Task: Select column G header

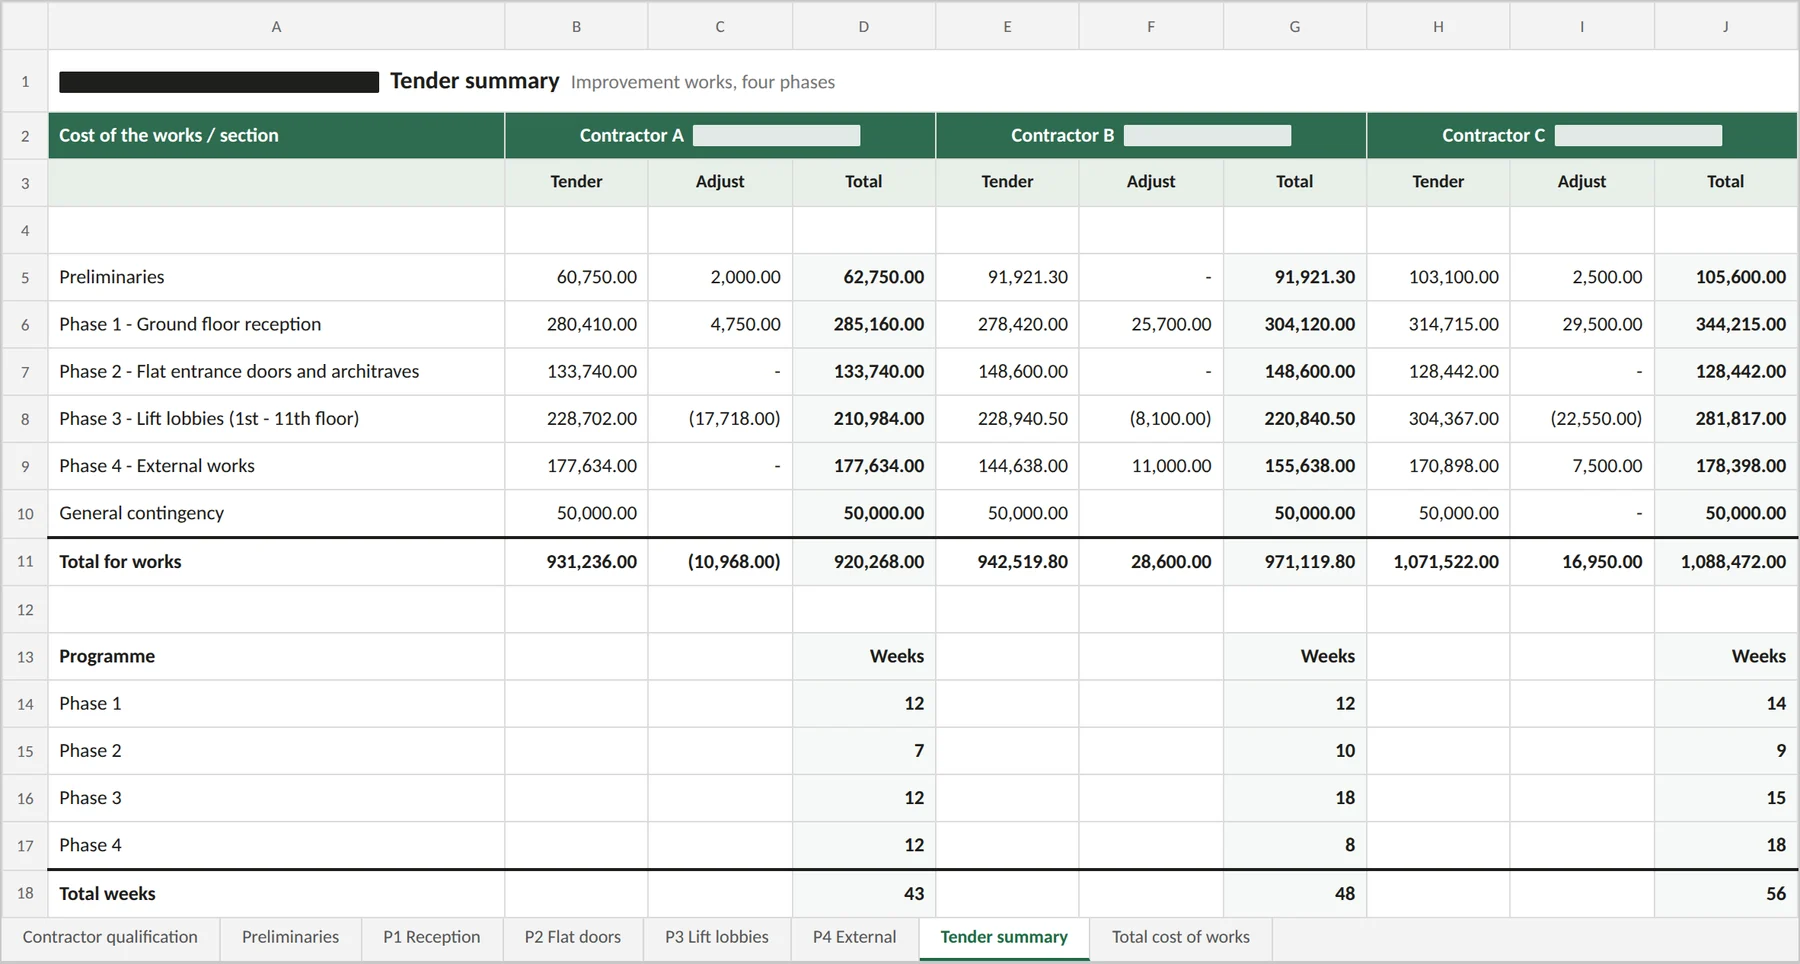Action: (1295, 27)
